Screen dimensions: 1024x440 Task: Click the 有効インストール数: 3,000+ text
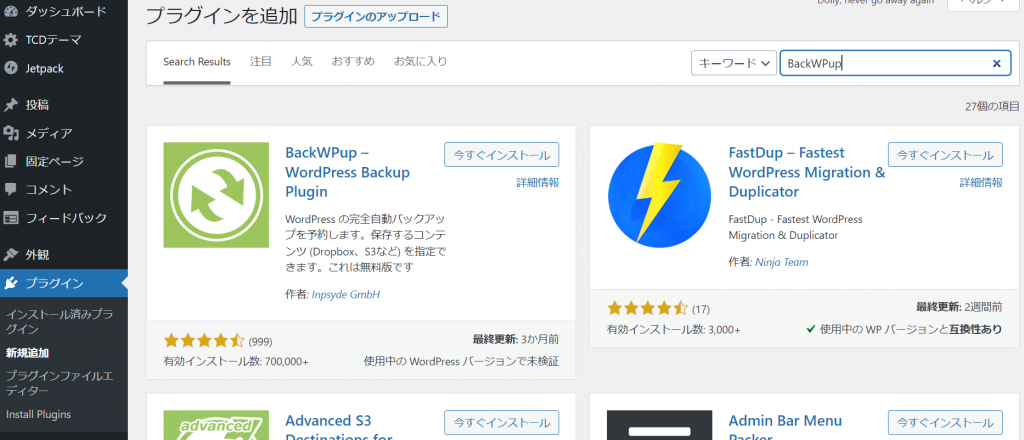coord(674,329)
